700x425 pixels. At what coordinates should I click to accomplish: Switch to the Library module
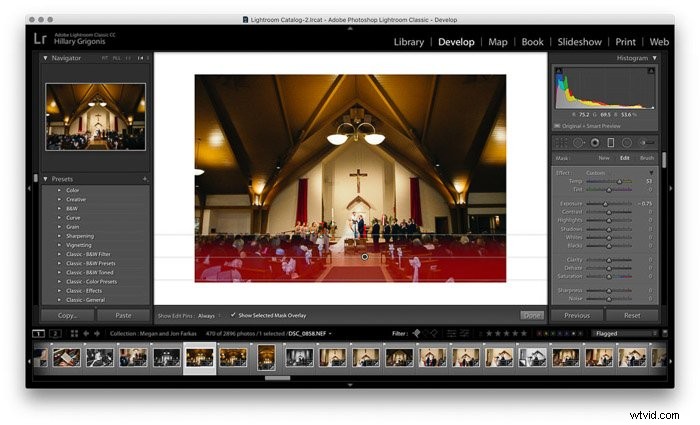click(408, 42)
